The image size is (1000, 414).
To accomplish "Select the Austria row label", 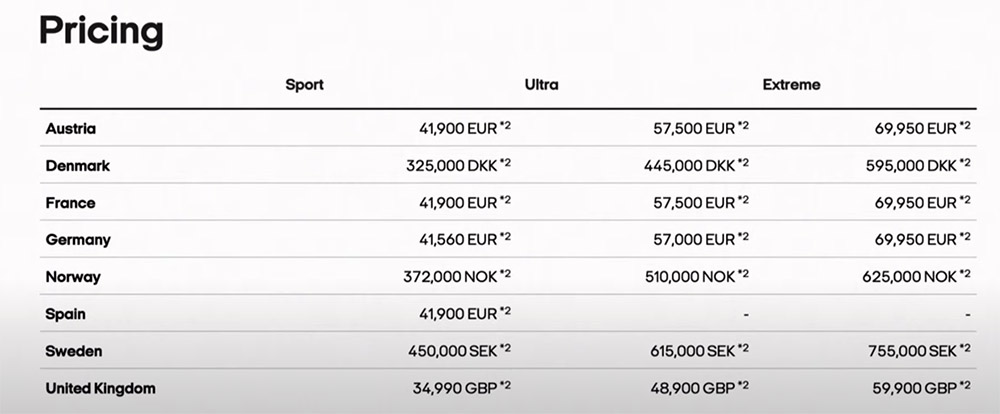I will click(71, 129).
